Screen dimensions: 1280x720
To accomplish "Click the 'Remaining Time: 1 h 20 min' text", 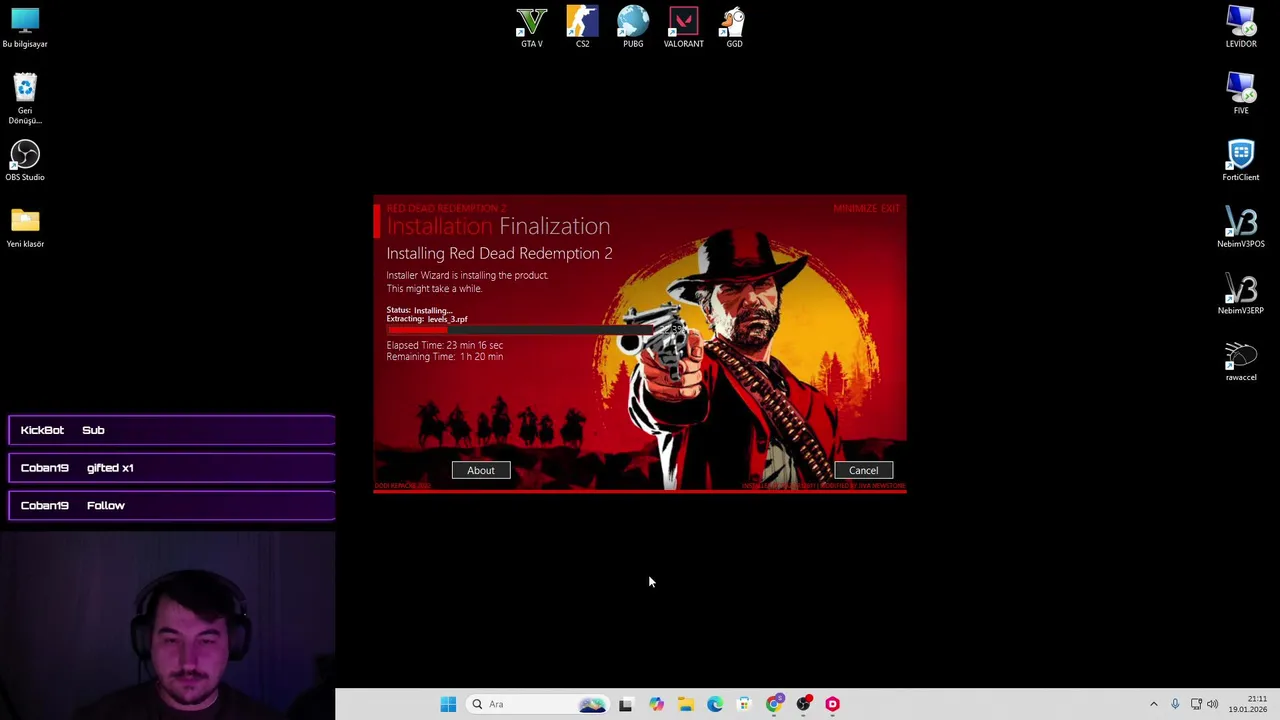I will pos(445,357).
